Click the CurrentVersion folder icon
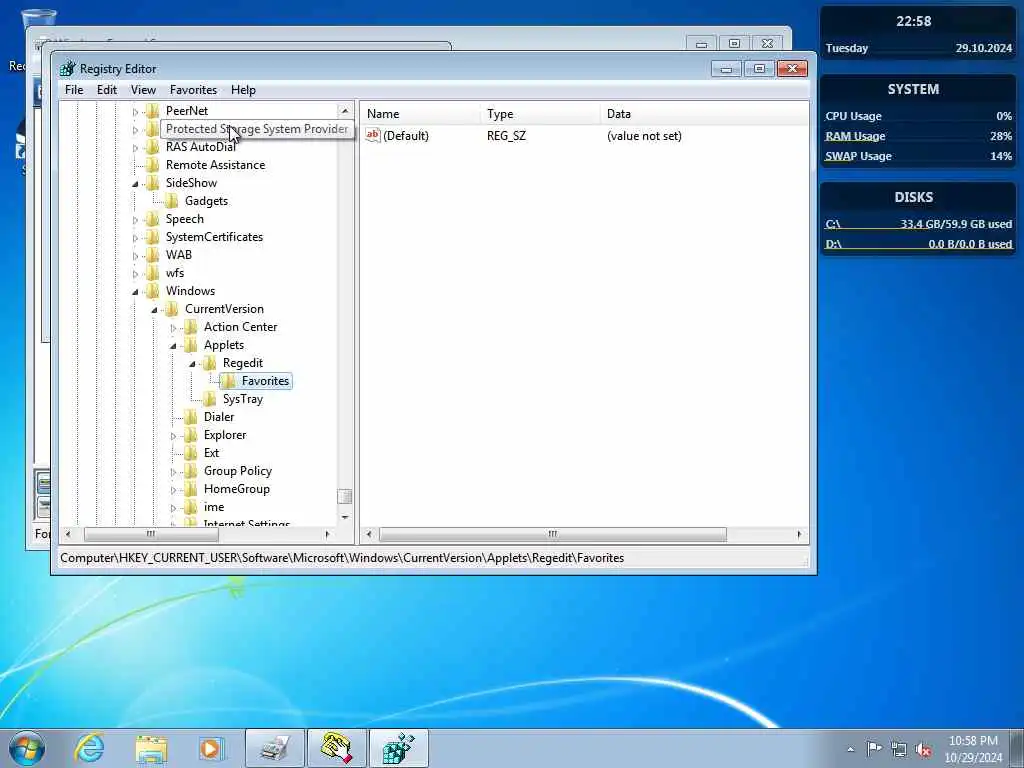 [x=172, y=309]
